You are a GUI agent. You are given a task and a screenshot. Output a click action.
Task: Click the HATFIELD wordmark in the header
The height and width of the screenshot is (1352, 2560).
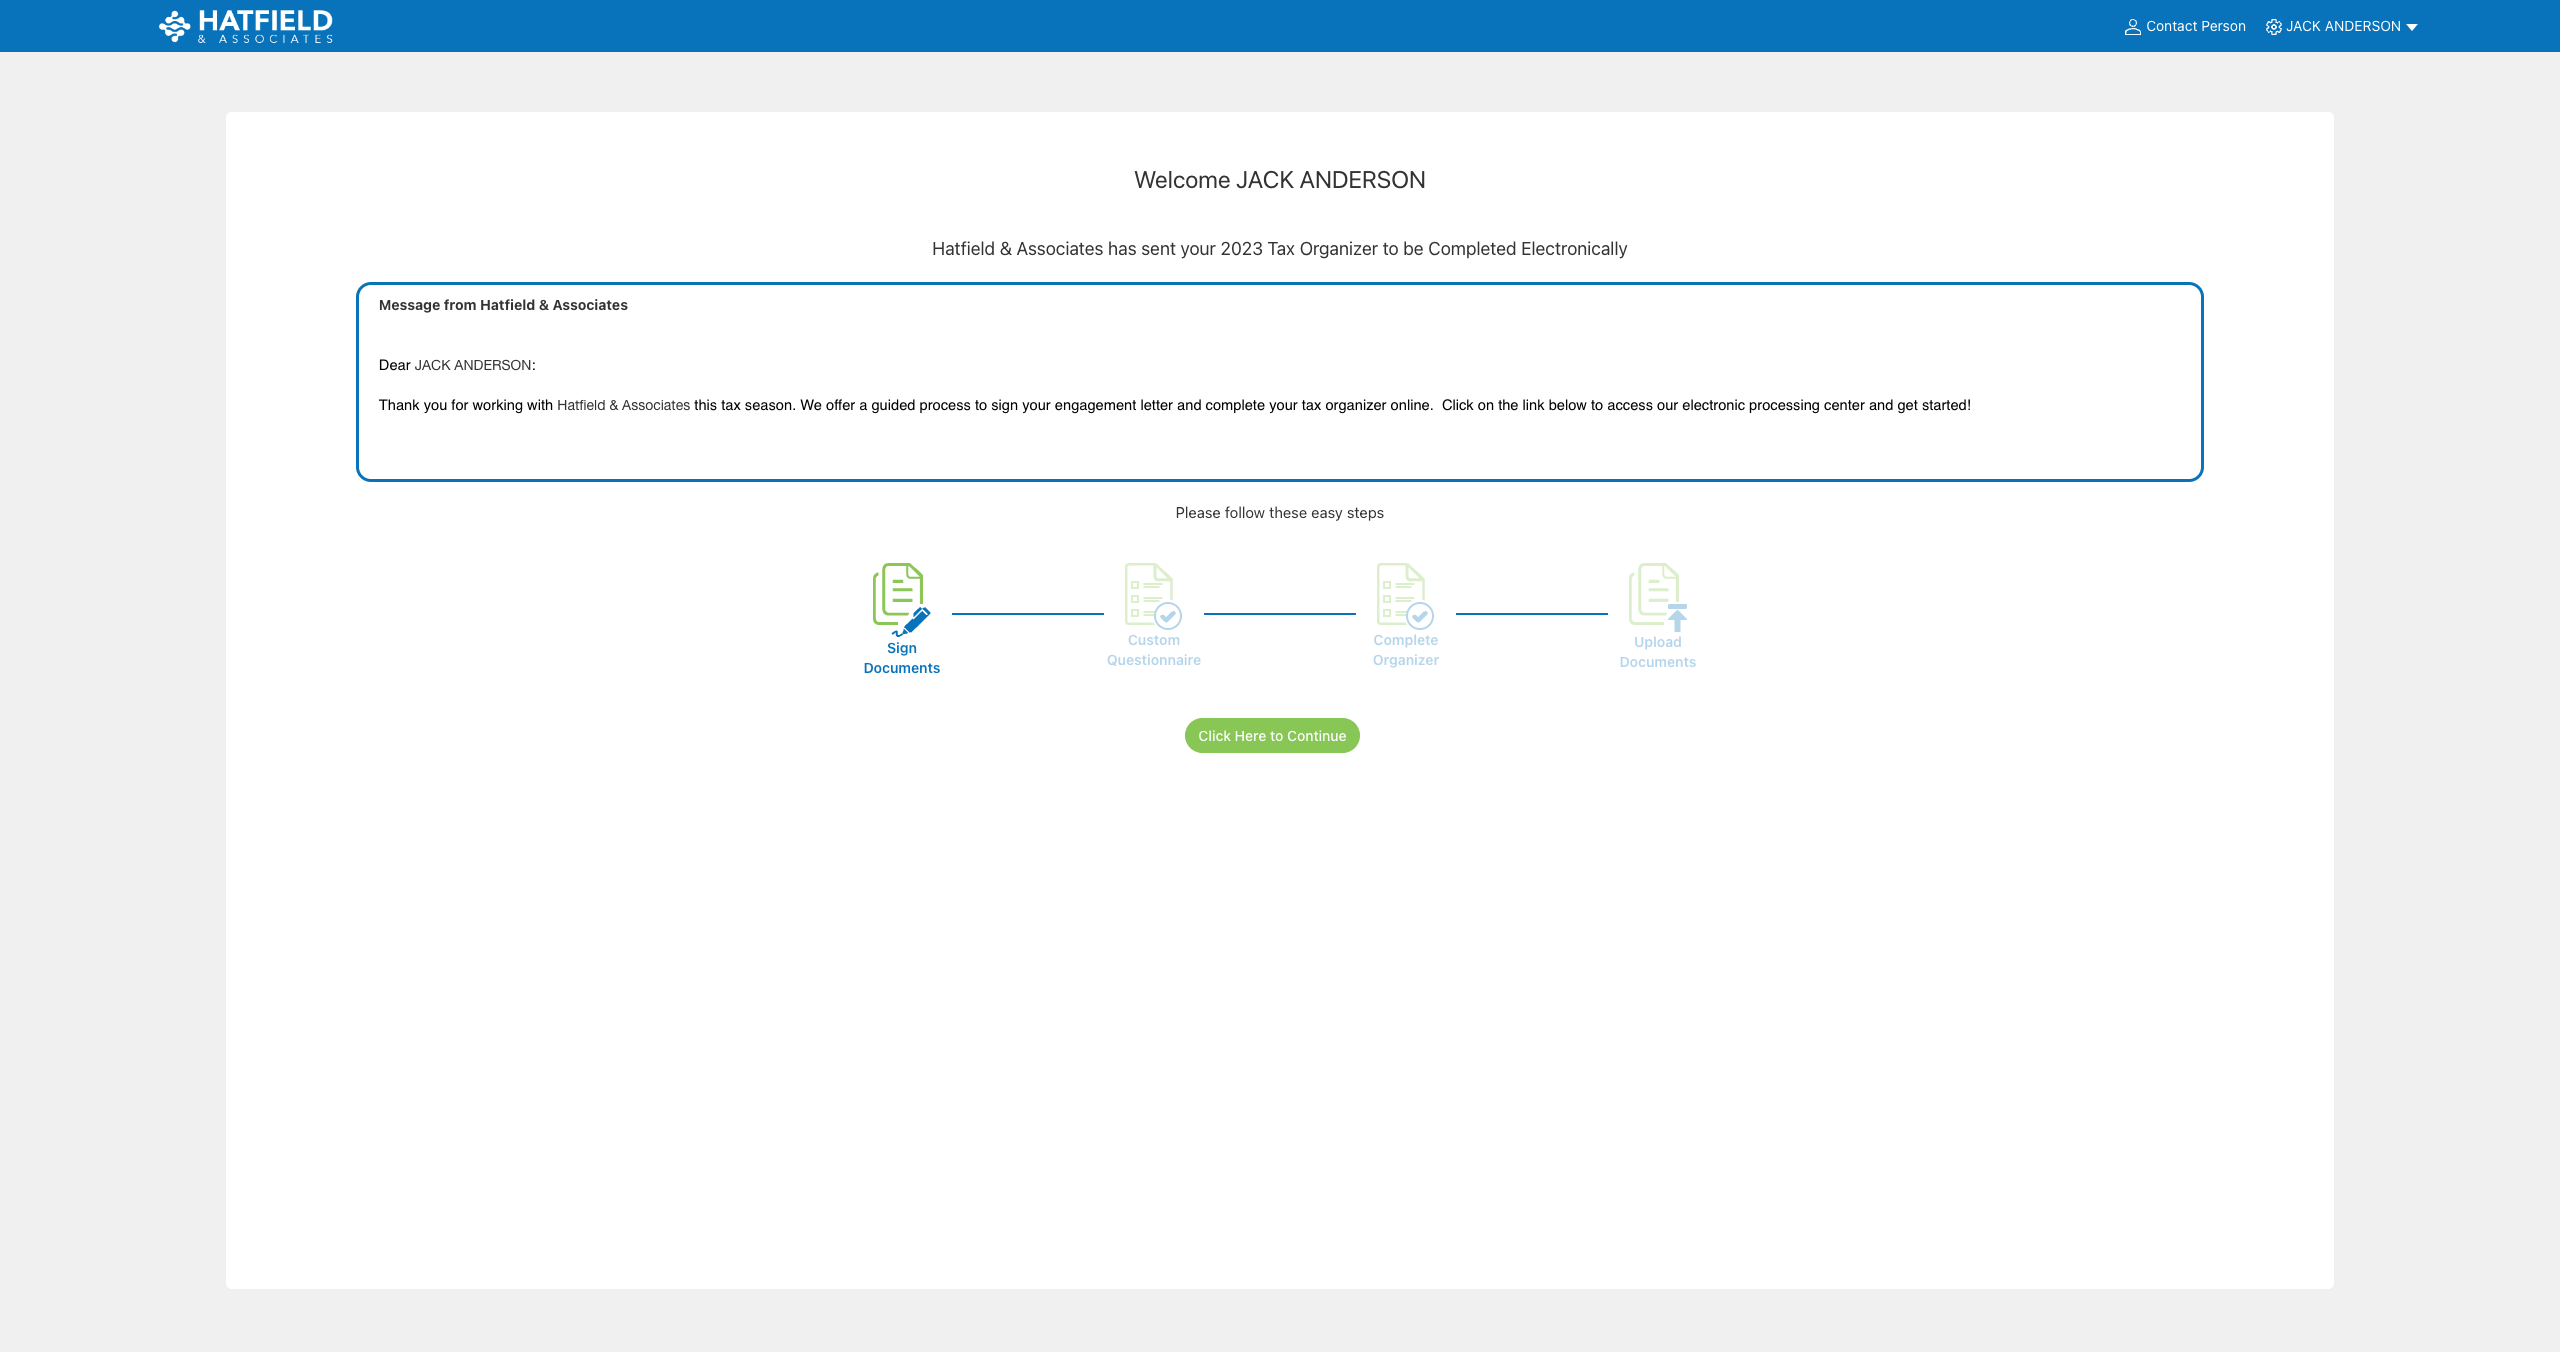click(265, 19)
